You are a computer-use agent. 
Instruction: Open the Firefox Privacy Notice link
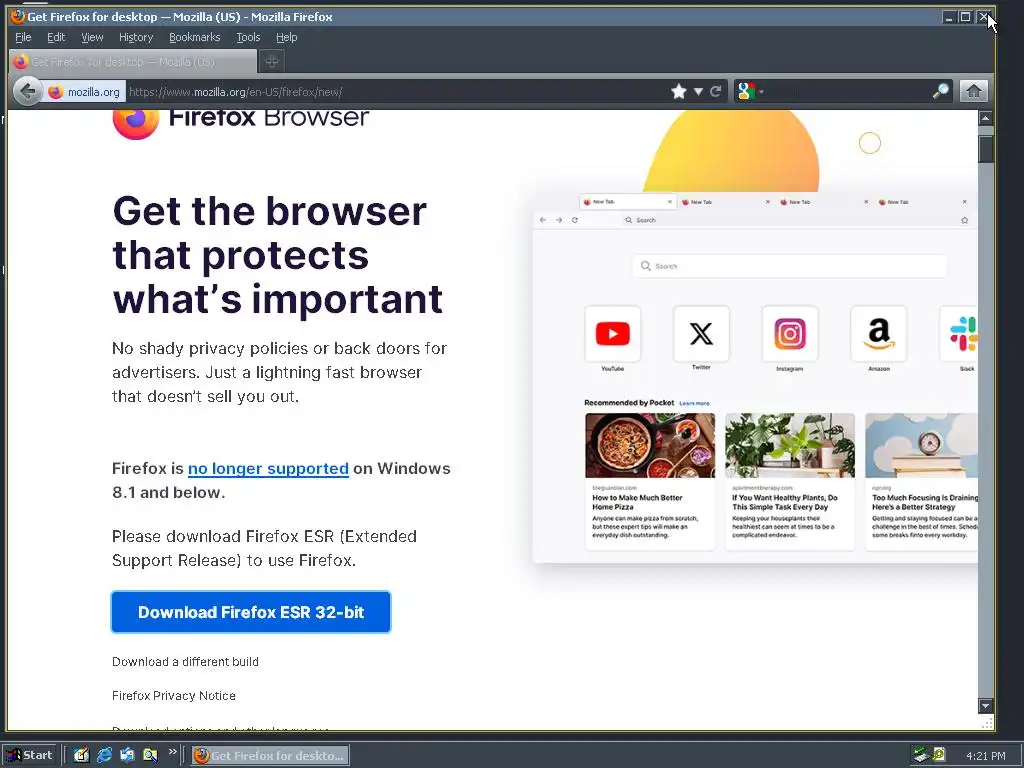[174, 696]
